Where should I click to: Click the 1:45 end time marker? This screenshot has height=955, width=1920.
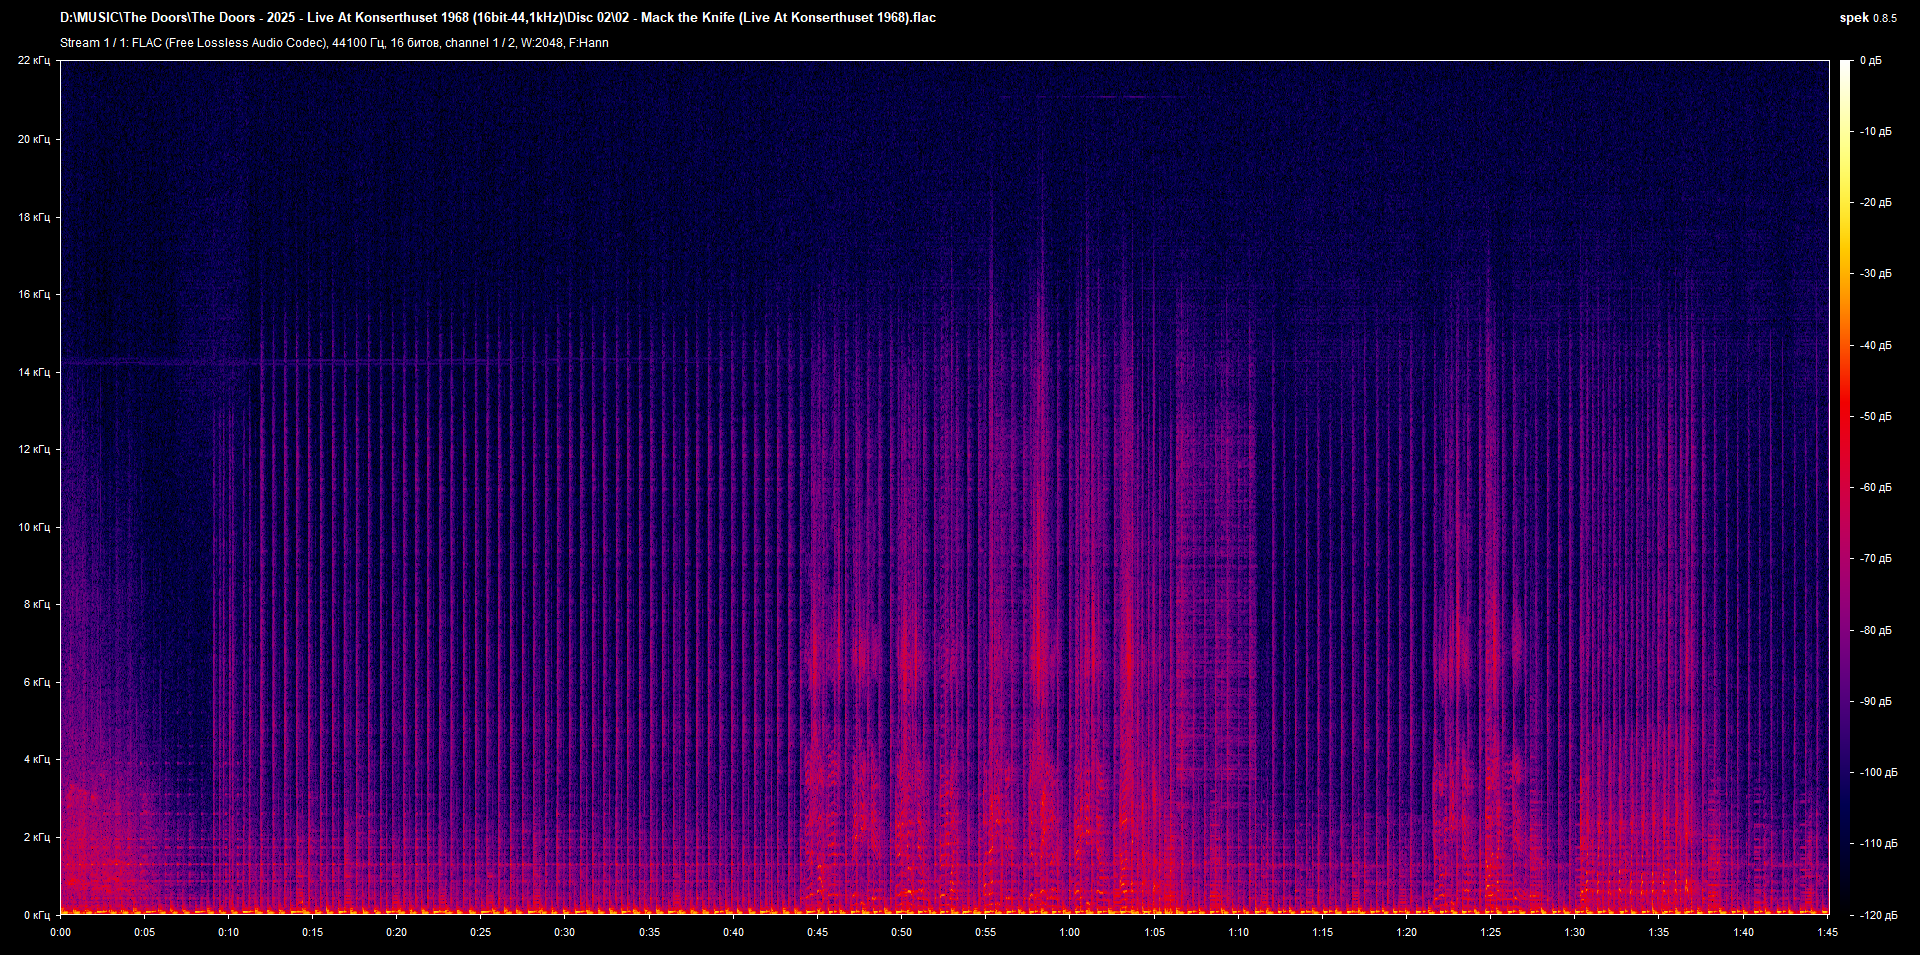[1826, 932]
